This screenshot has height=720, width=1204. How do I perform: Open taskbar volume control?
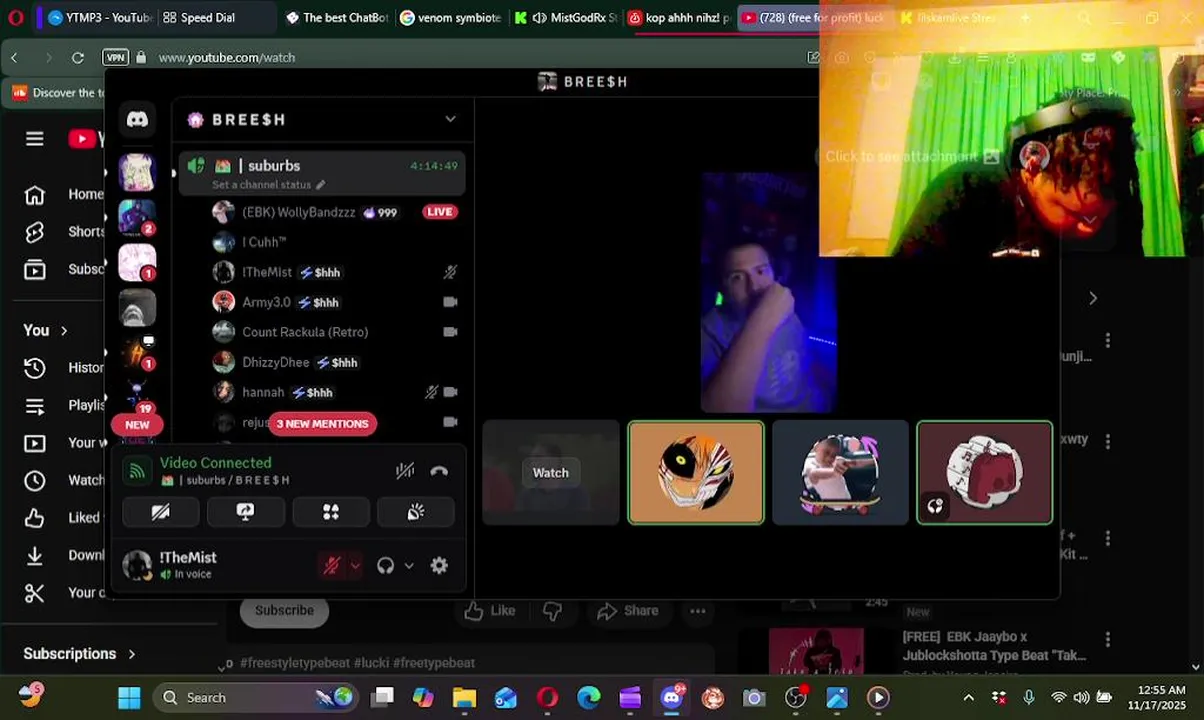pos(1081,698)
